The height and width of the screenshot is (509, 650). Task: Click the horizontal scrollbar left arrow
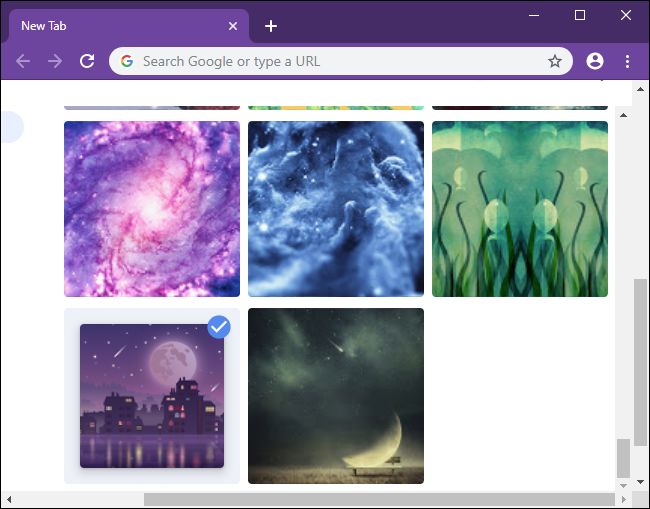(9, 500)
